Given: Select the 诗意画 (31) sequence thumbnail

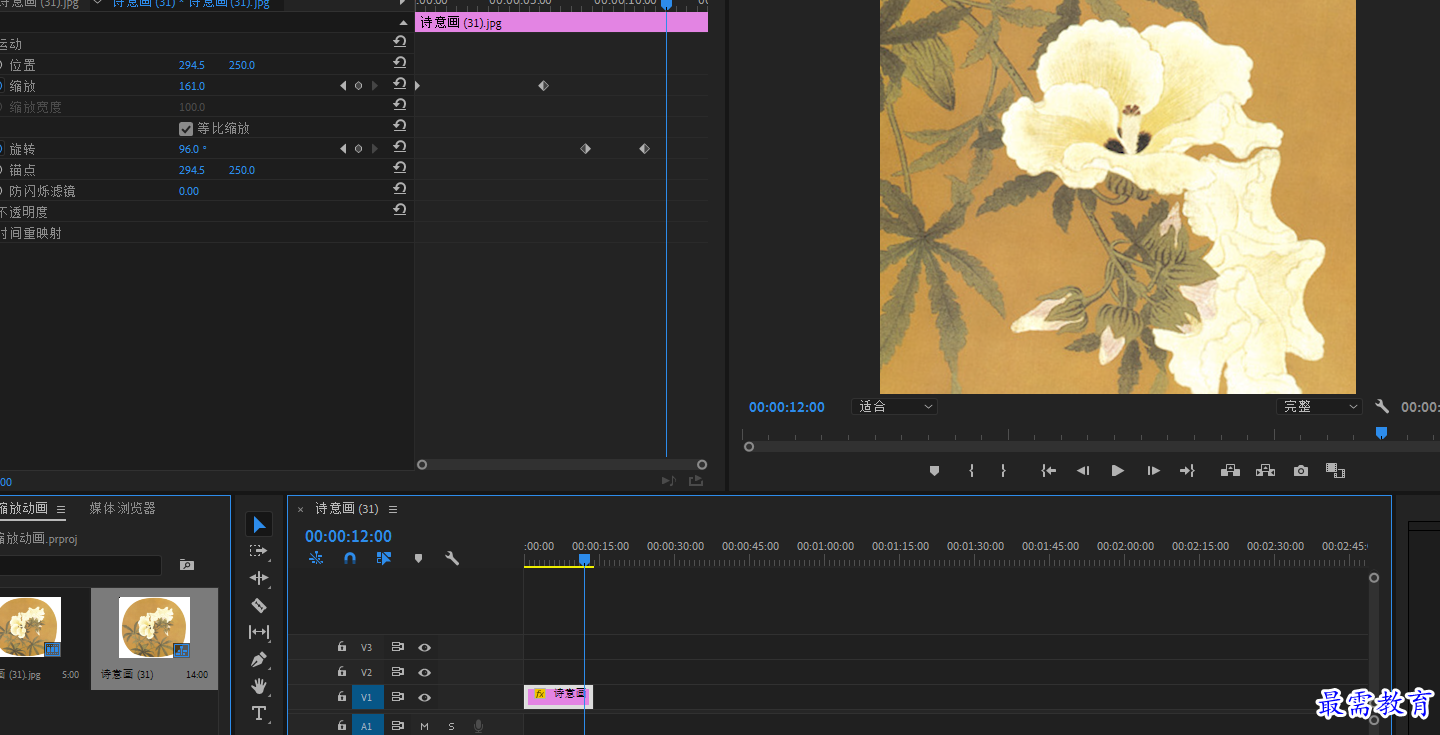Looking at the screenshot, I should 155,627.
